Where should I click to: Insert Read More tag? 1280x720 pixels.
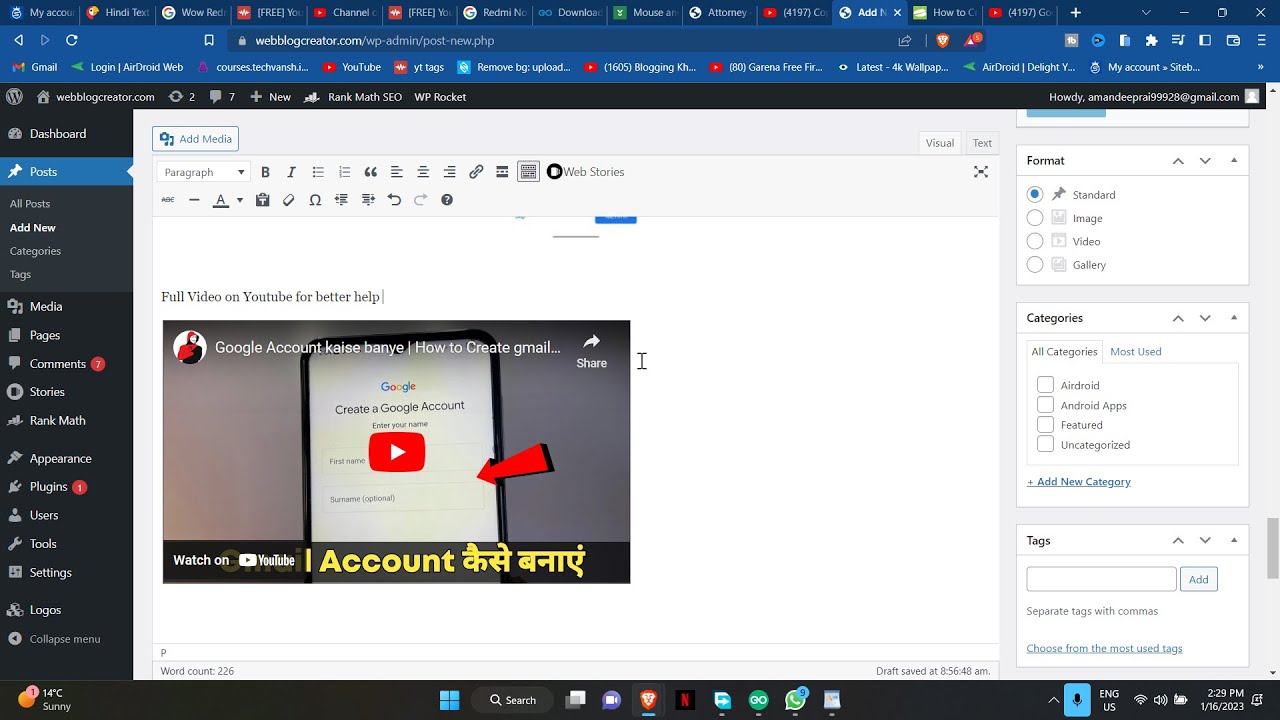coord(502,172)
